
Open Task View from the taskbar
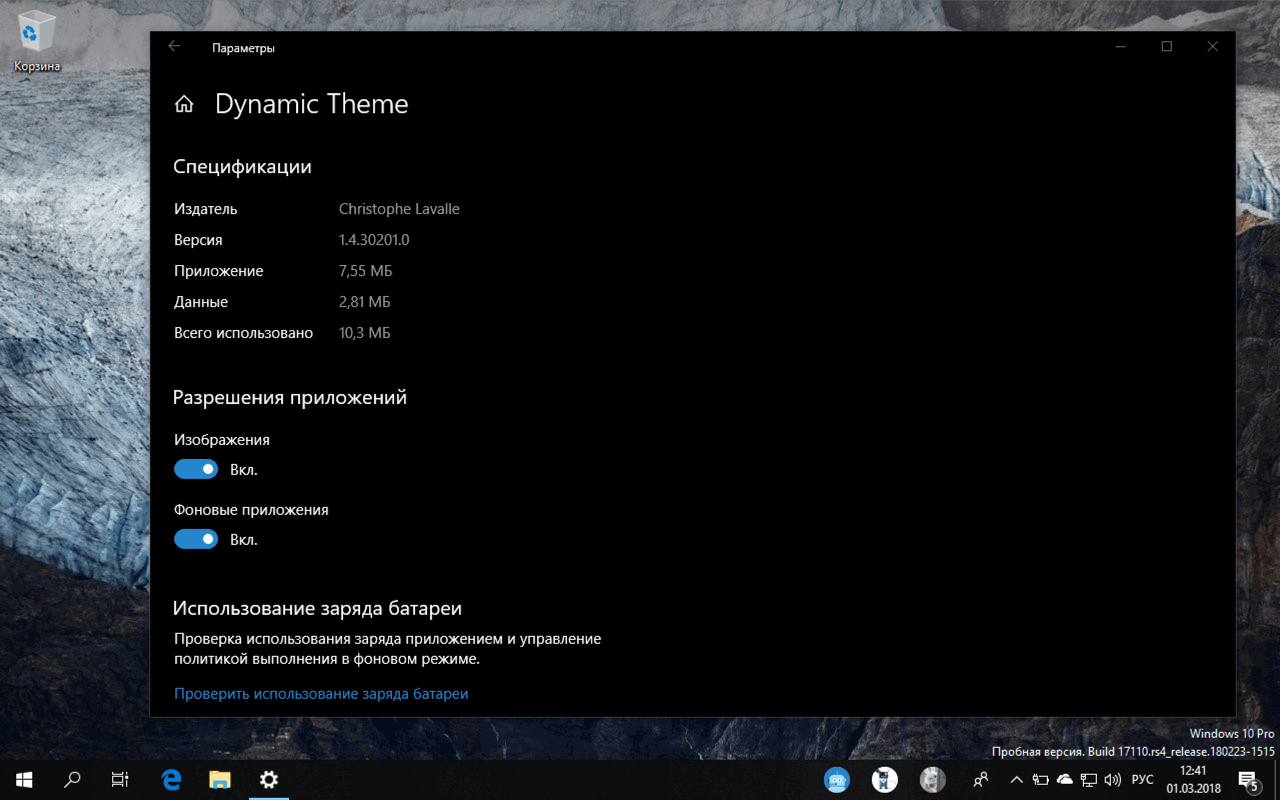(x=120, y=780)
